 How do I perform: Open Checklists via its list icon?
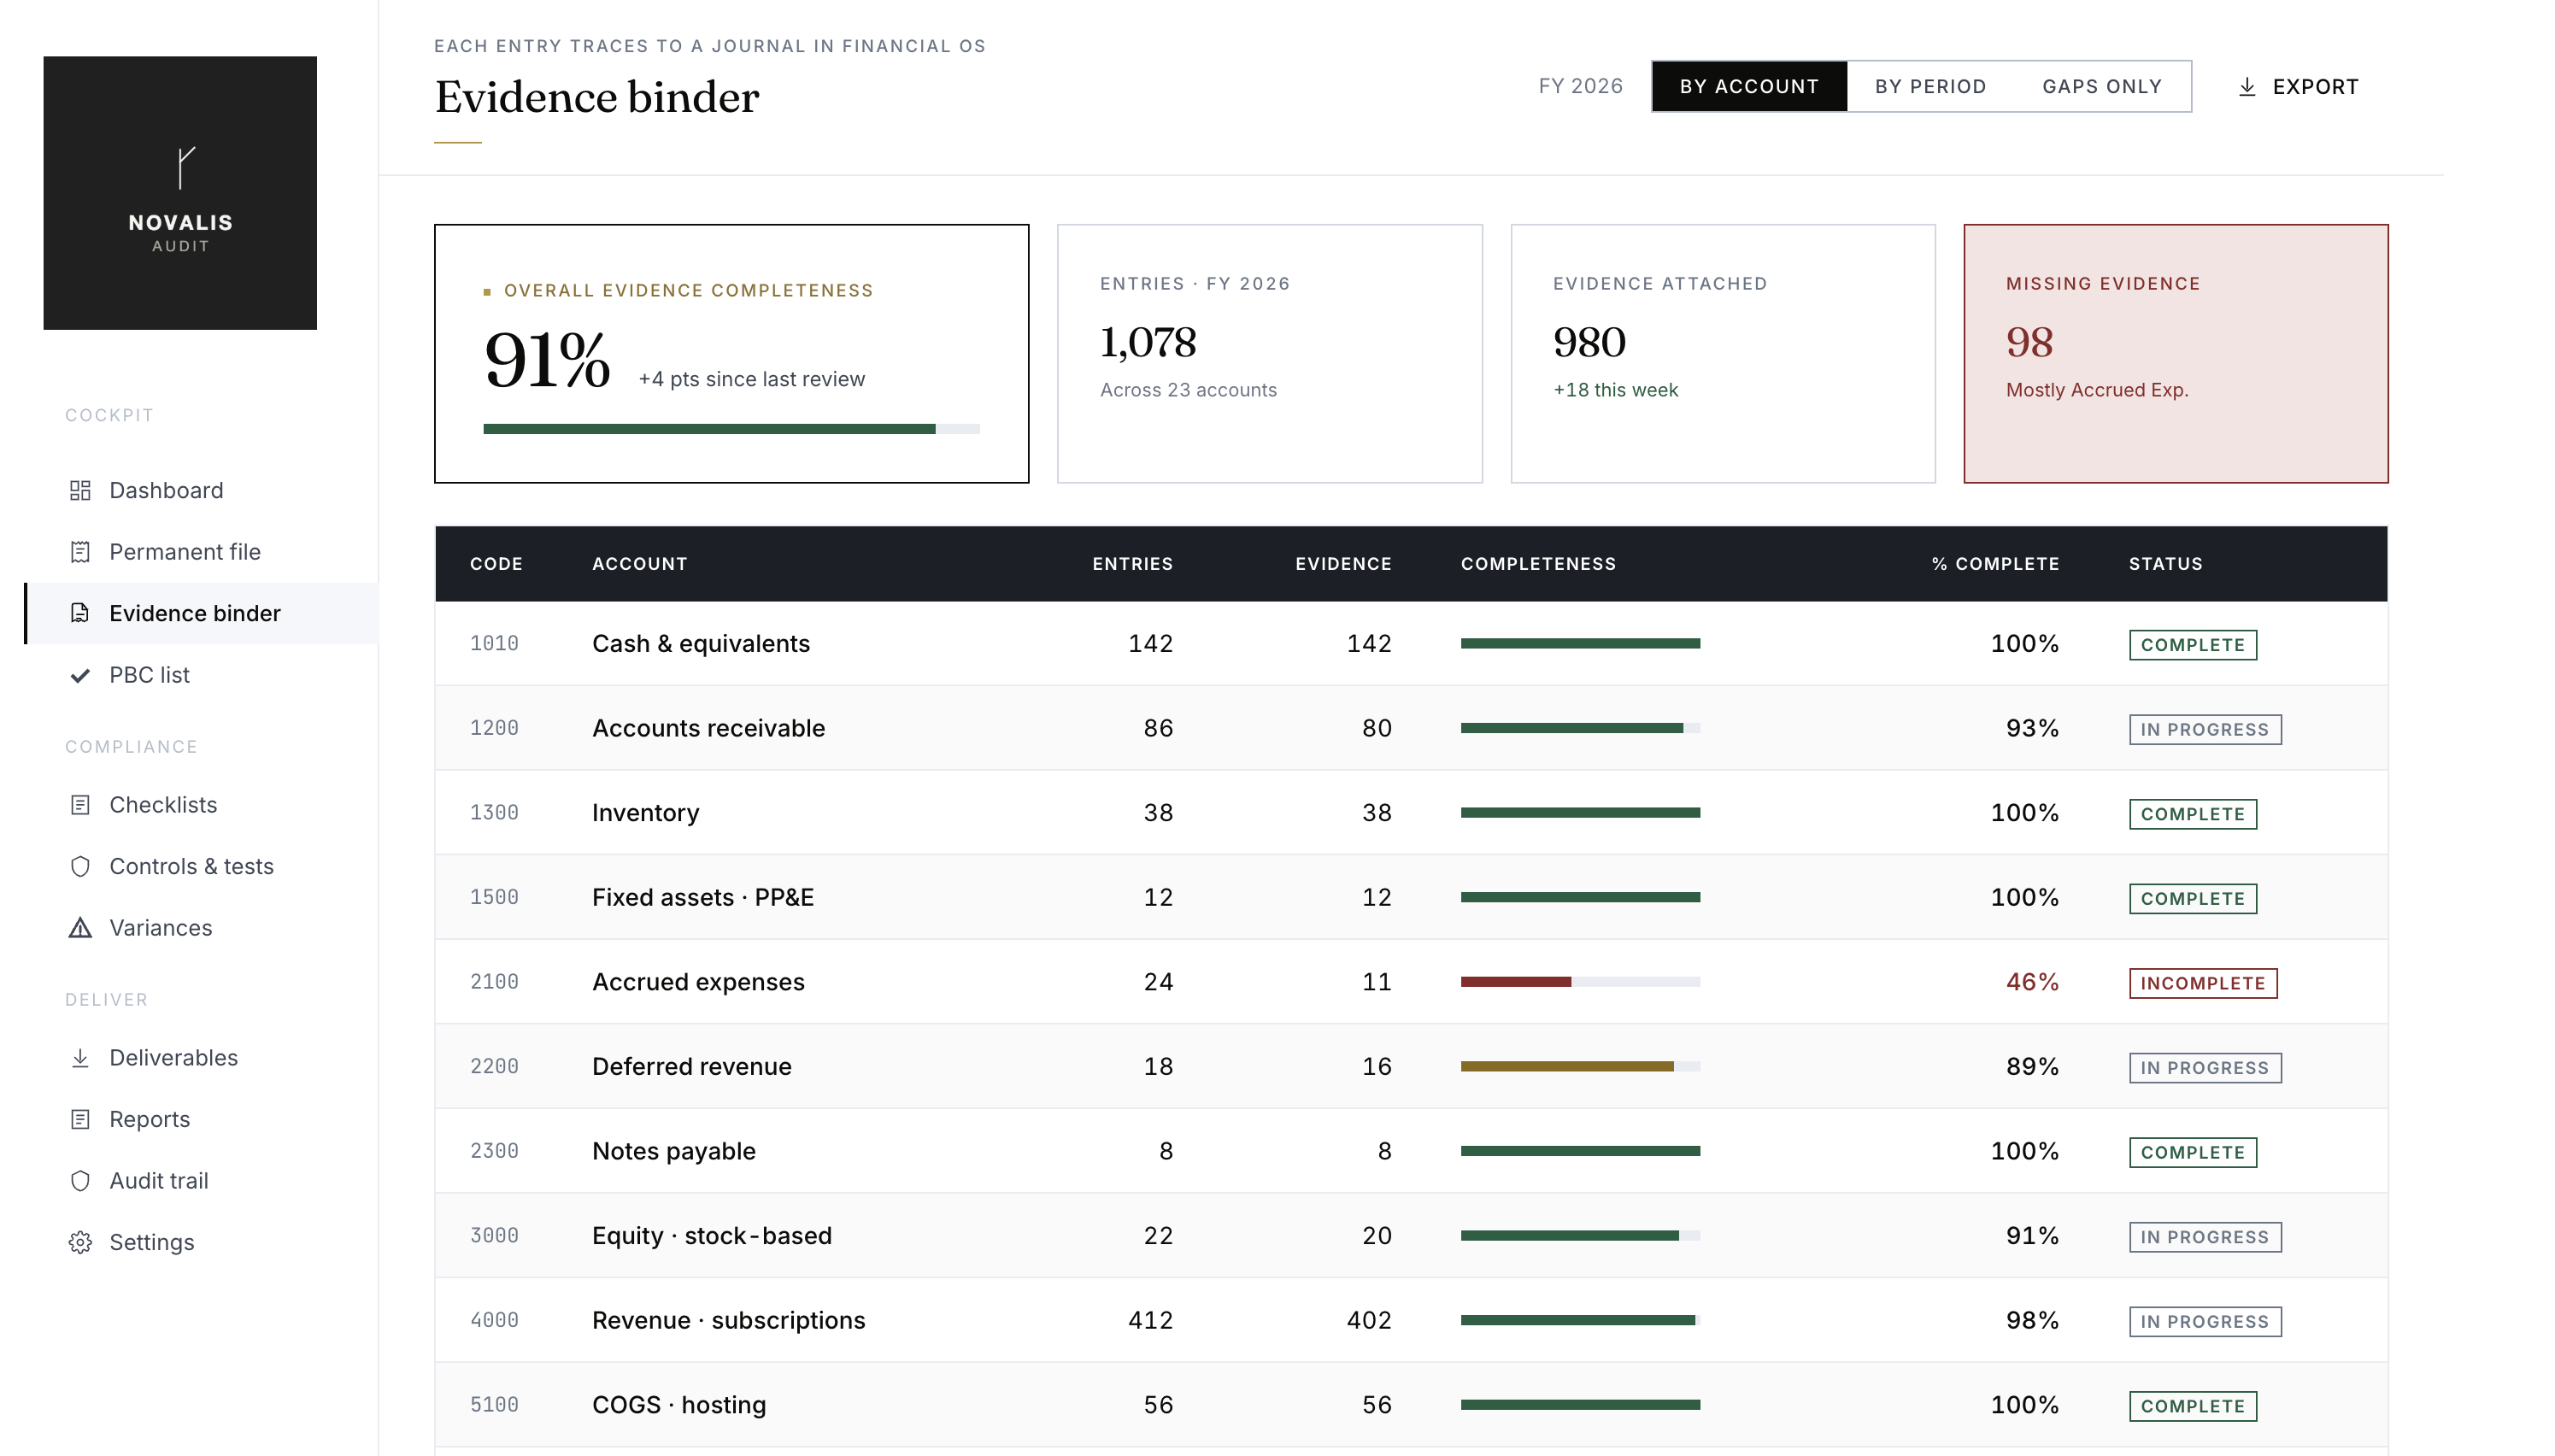(x=80, y=805)
